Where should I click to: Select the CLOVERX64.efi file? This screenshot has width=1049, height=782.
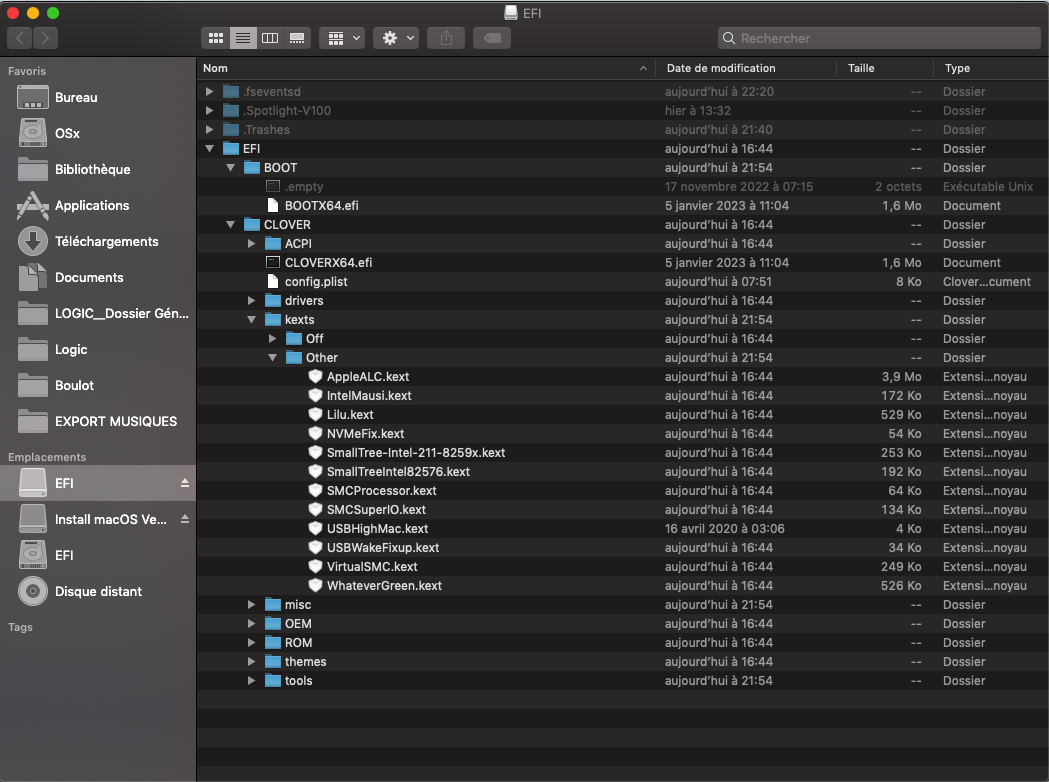[x=622, y=263]
